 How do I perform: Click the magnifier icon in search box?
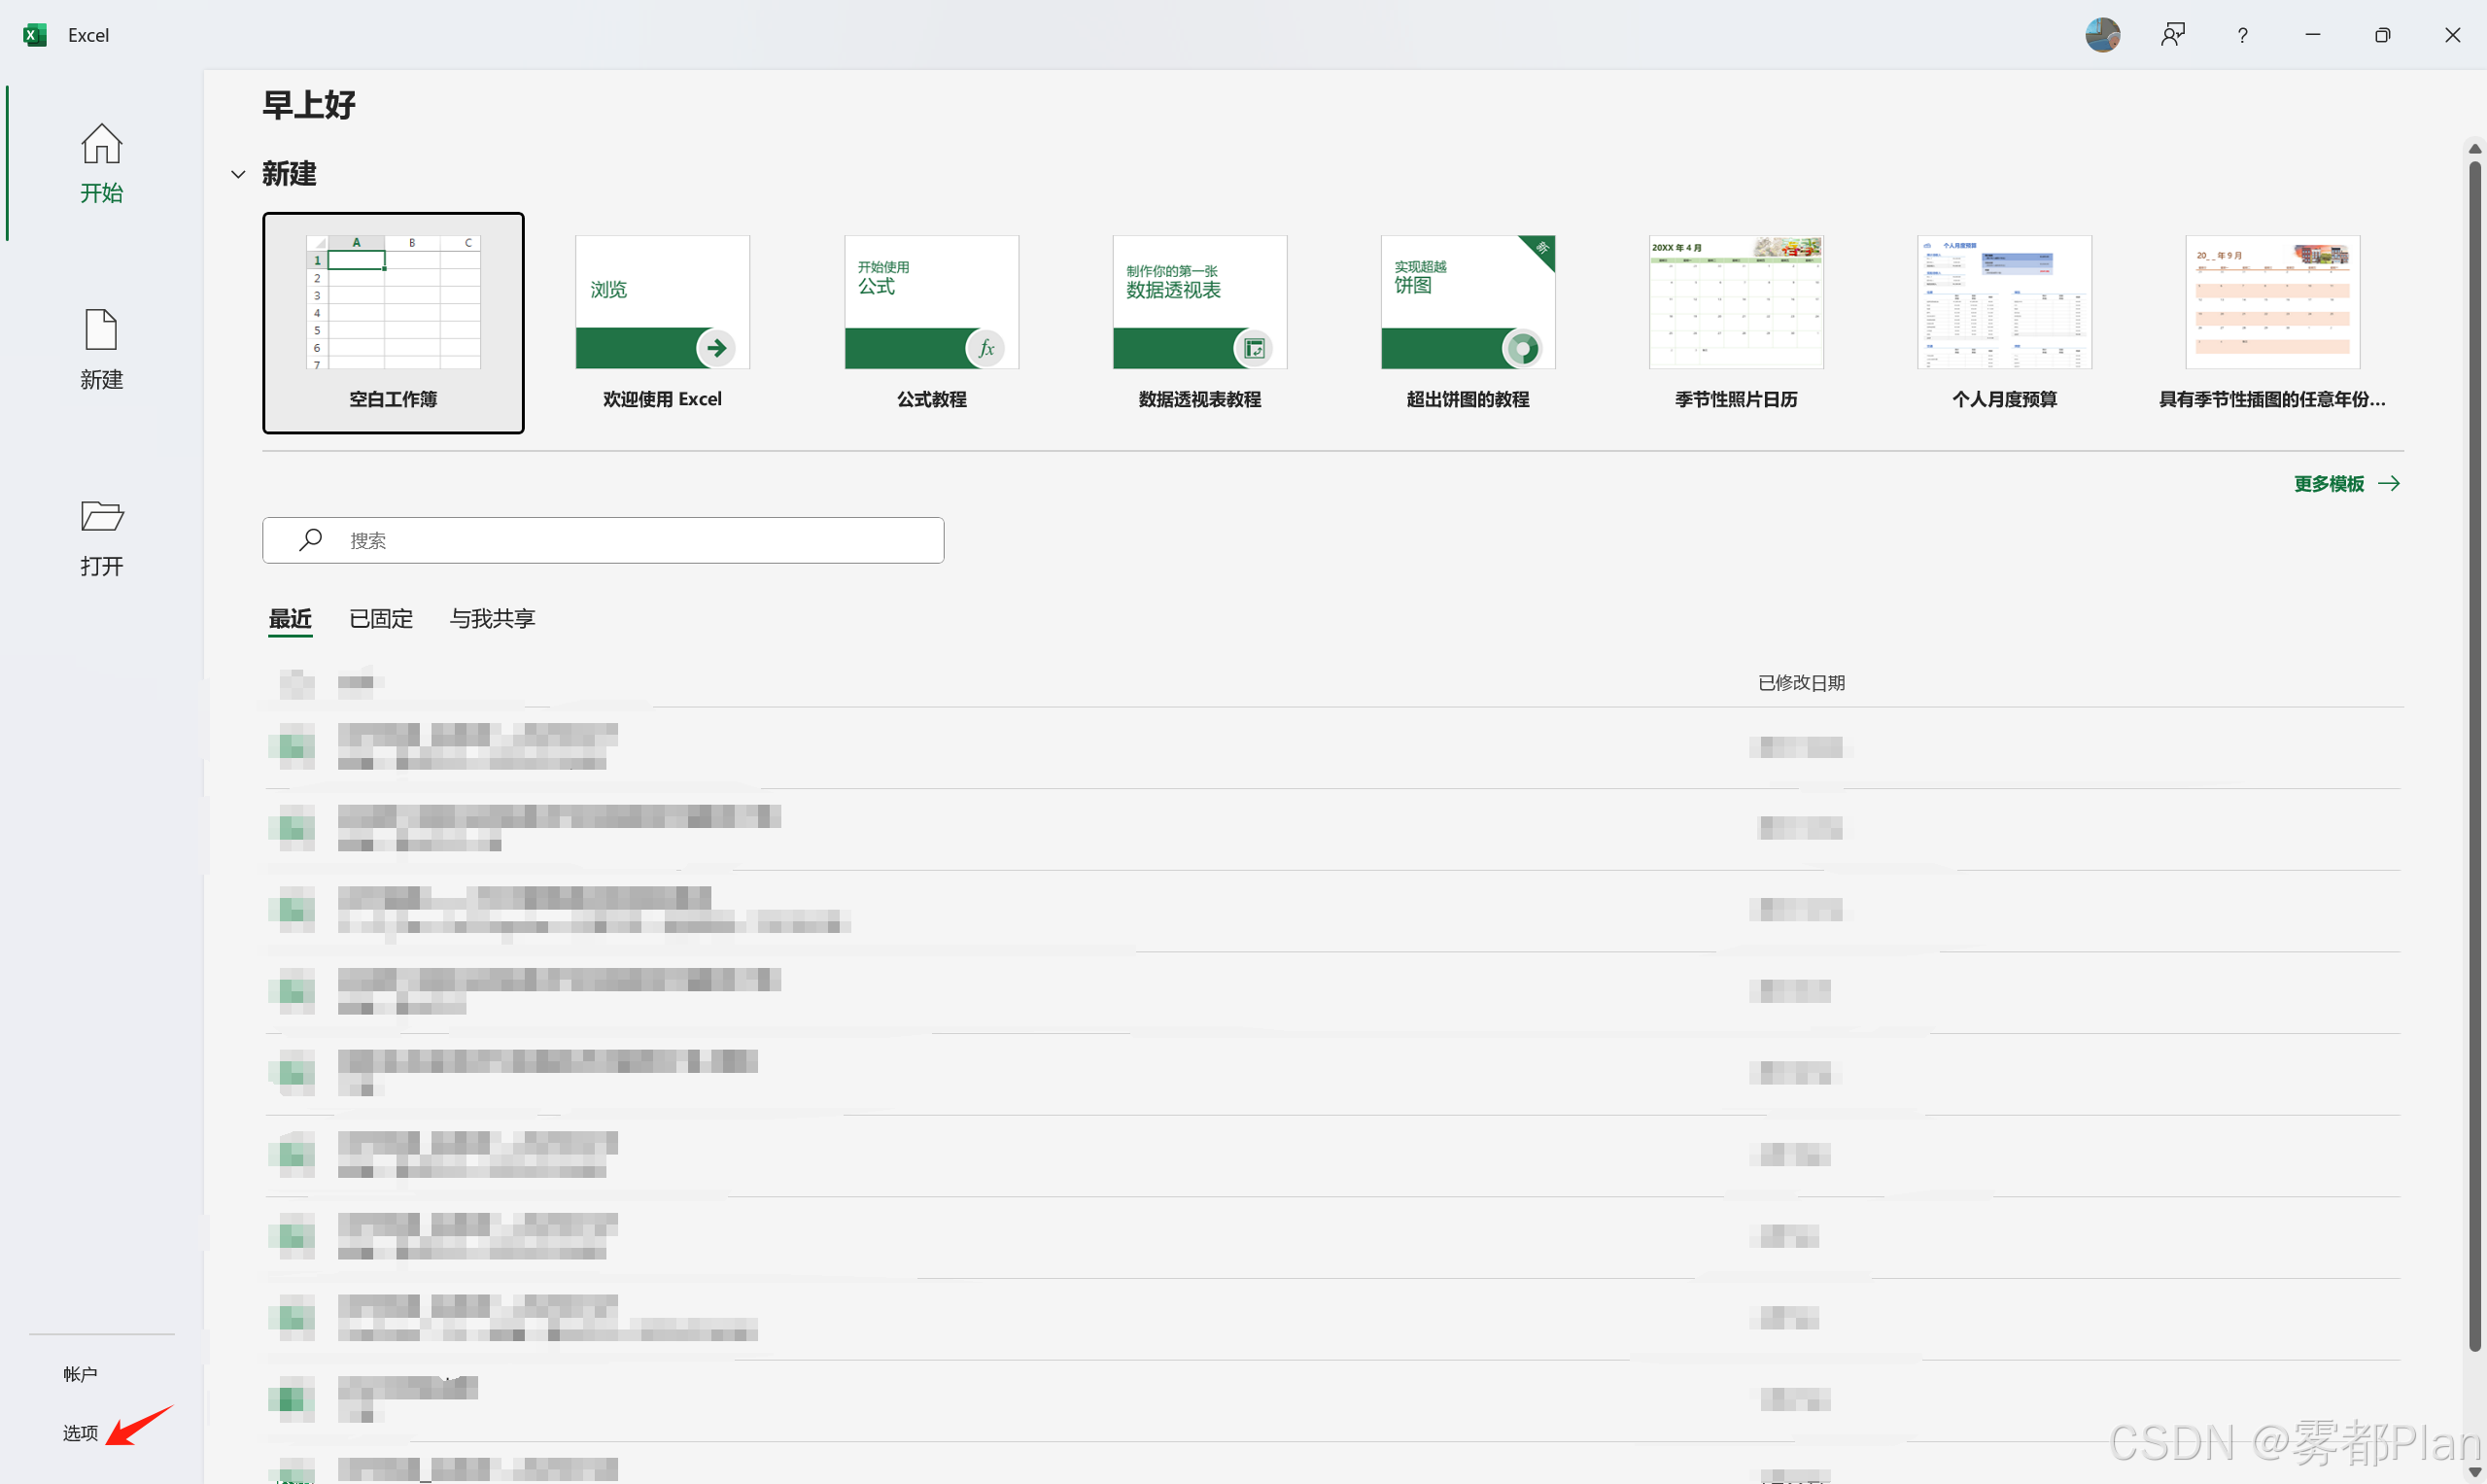310,540
